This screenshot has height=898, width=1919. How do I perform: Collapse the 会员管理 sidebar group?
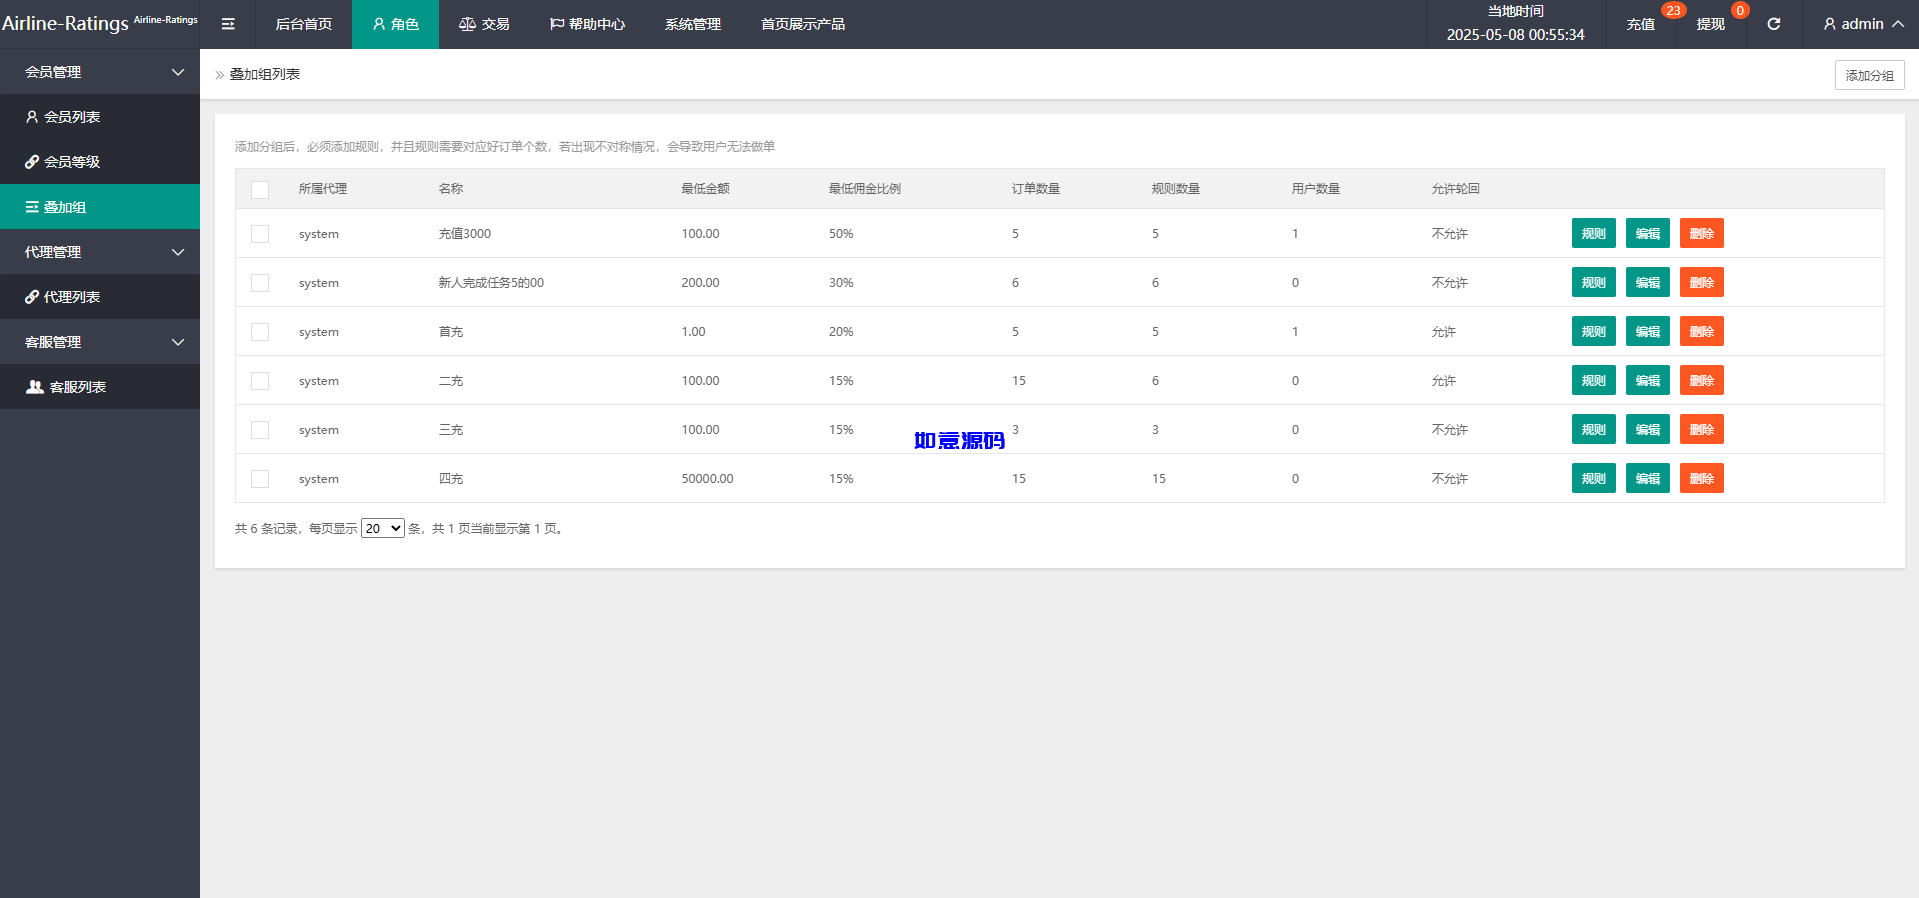click(x=100, y=72)
